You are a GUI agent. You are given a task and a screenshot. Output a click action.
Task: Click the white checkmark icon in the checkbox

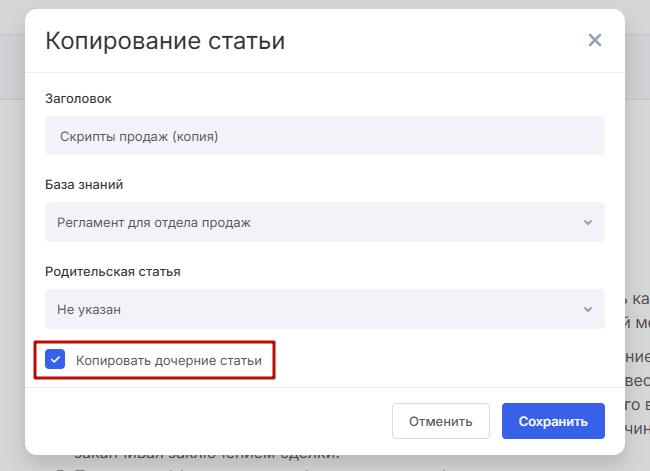click(x=56, y=360)
